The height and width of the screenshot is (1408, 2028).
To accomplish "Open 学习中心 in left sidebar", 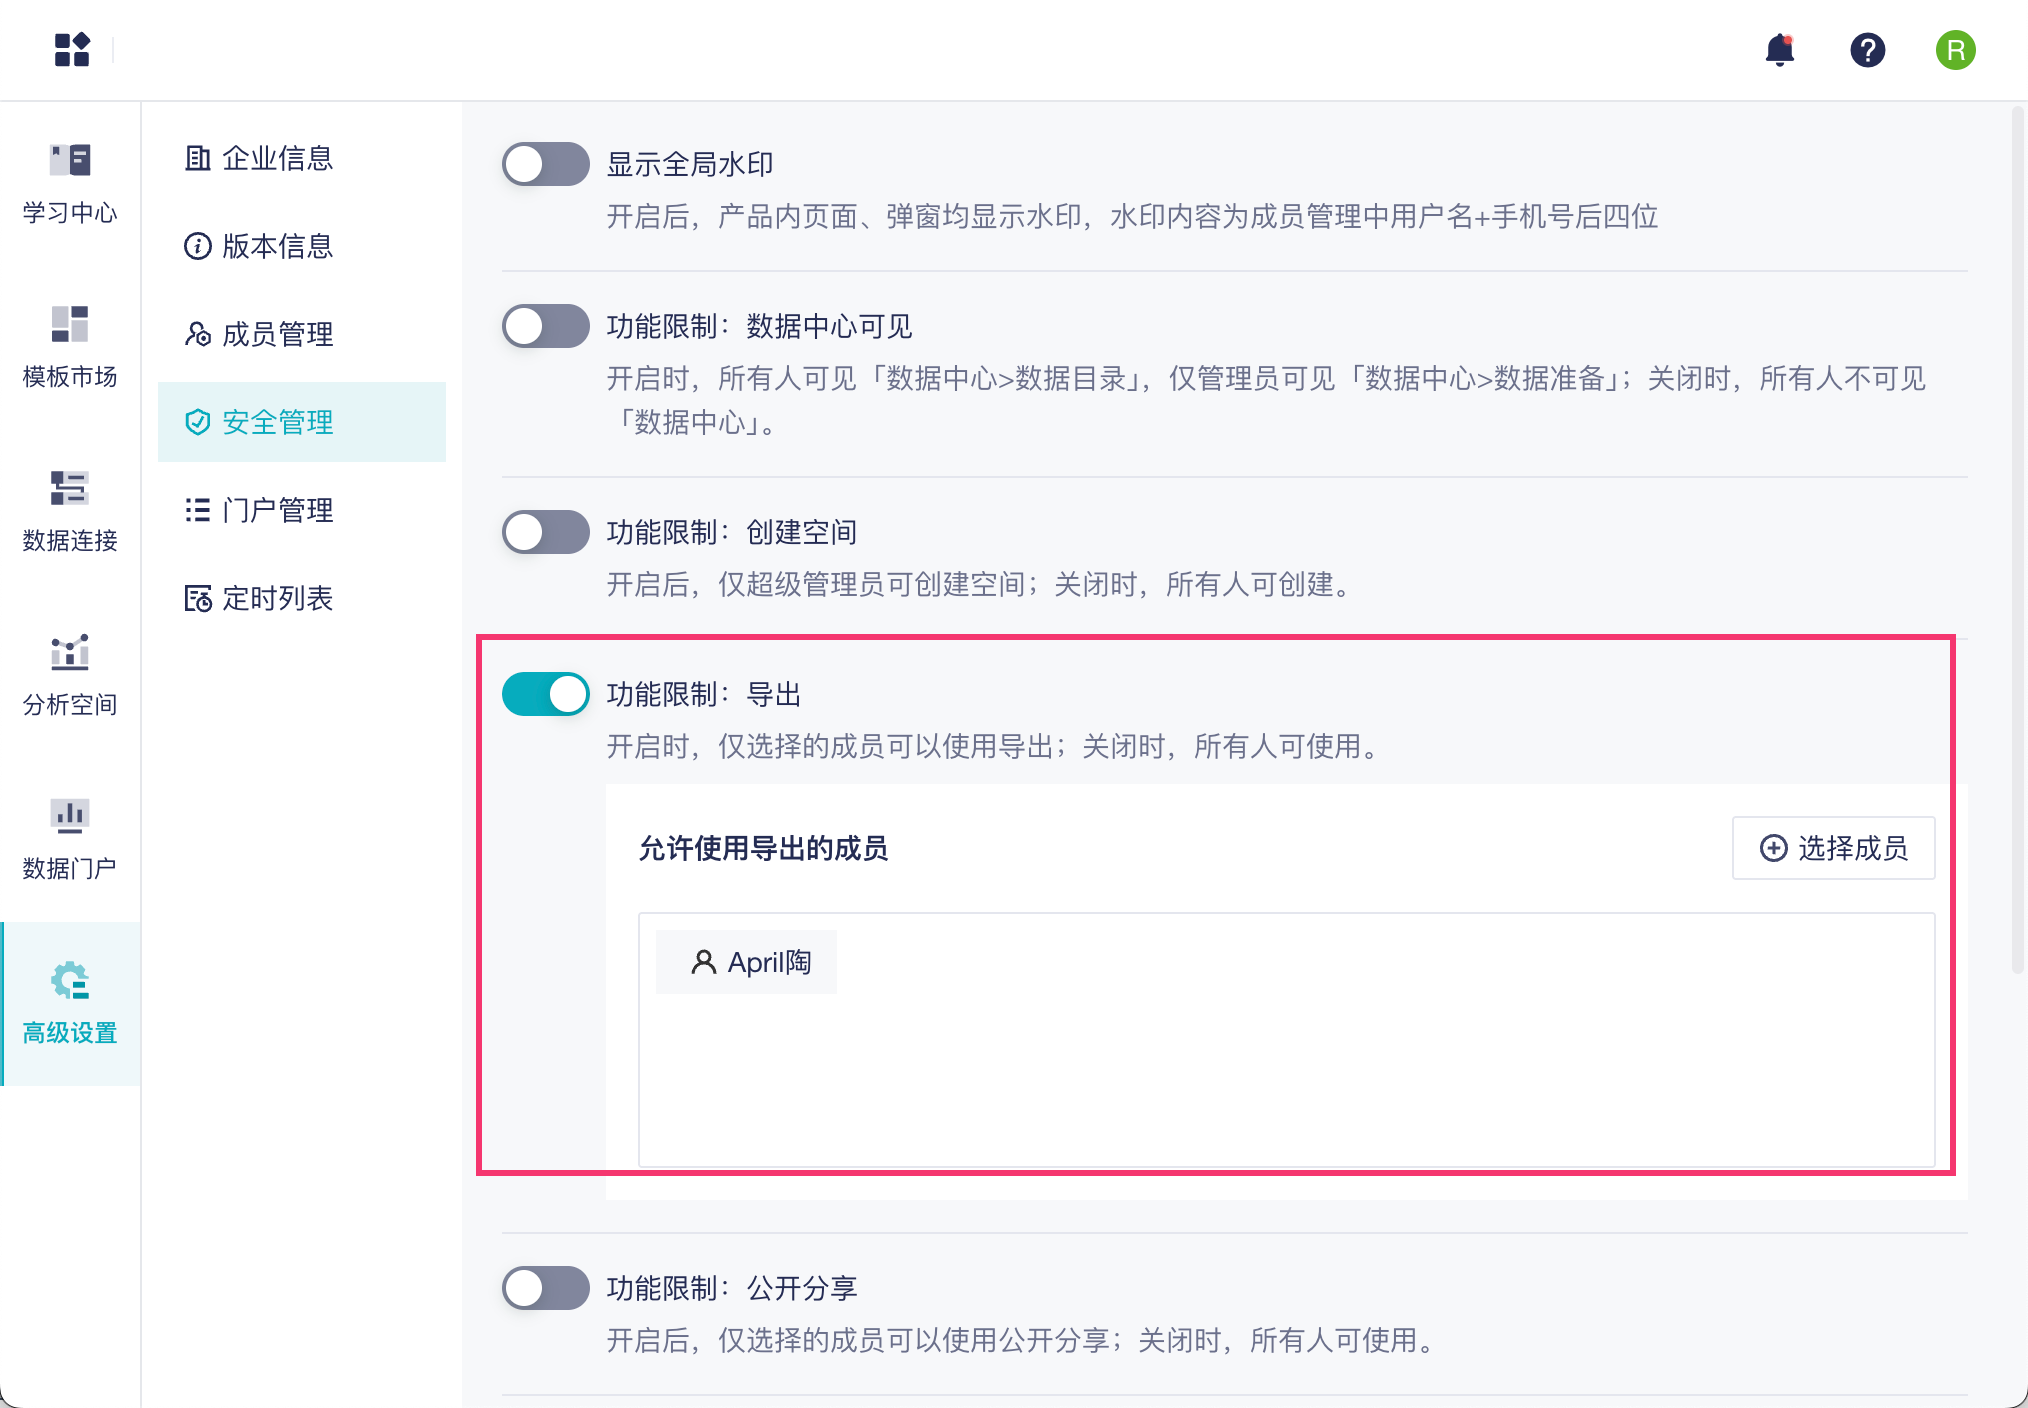I will click(x=70, y=184).
